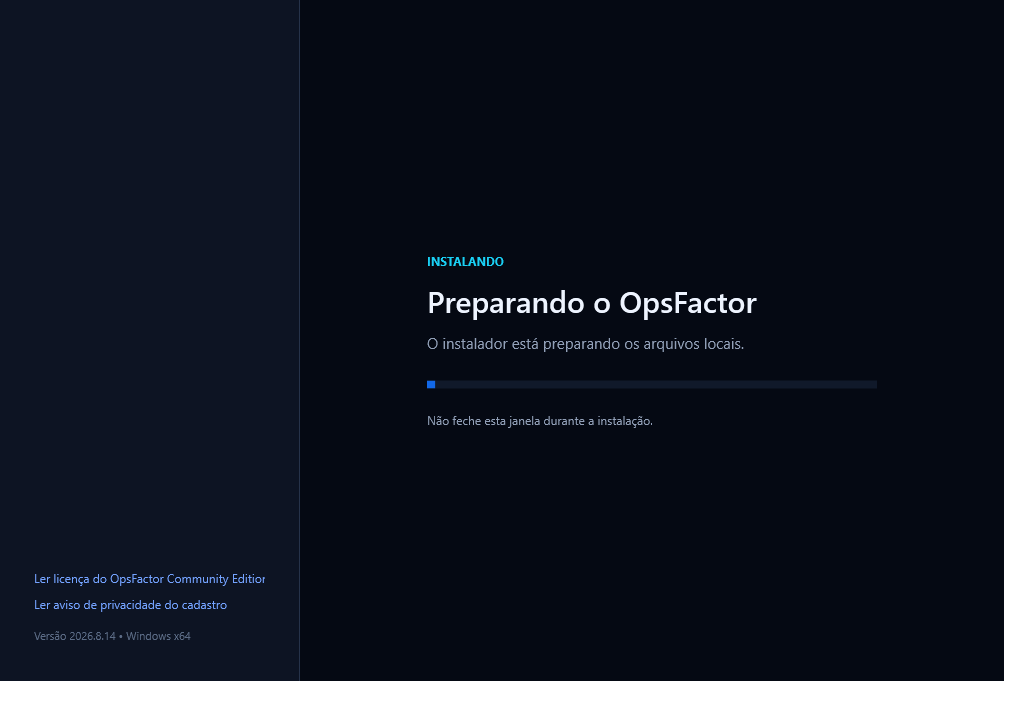Click the 'INSTALANDO' status label

[465, 261]
